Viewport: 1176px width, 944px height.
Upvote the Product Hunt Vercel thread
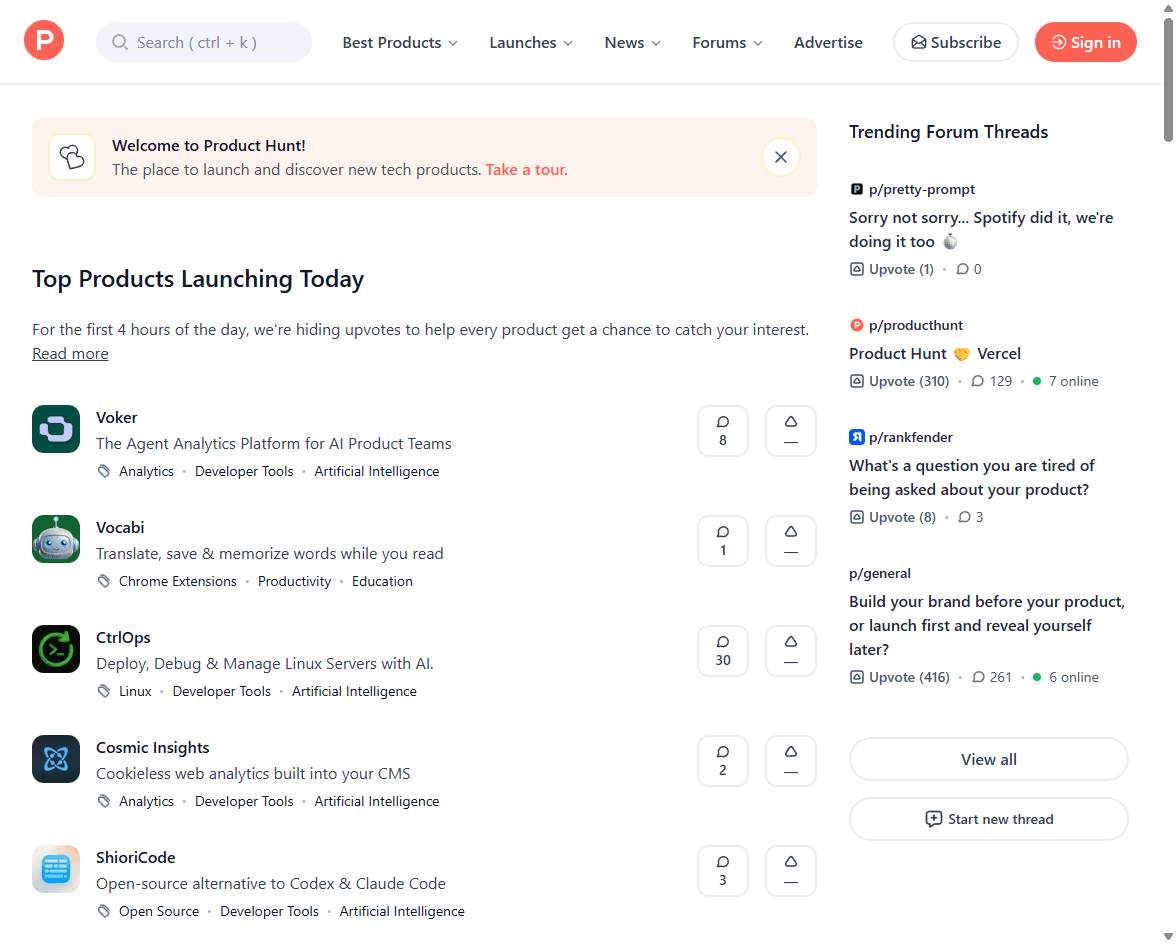tap(899, 381)
